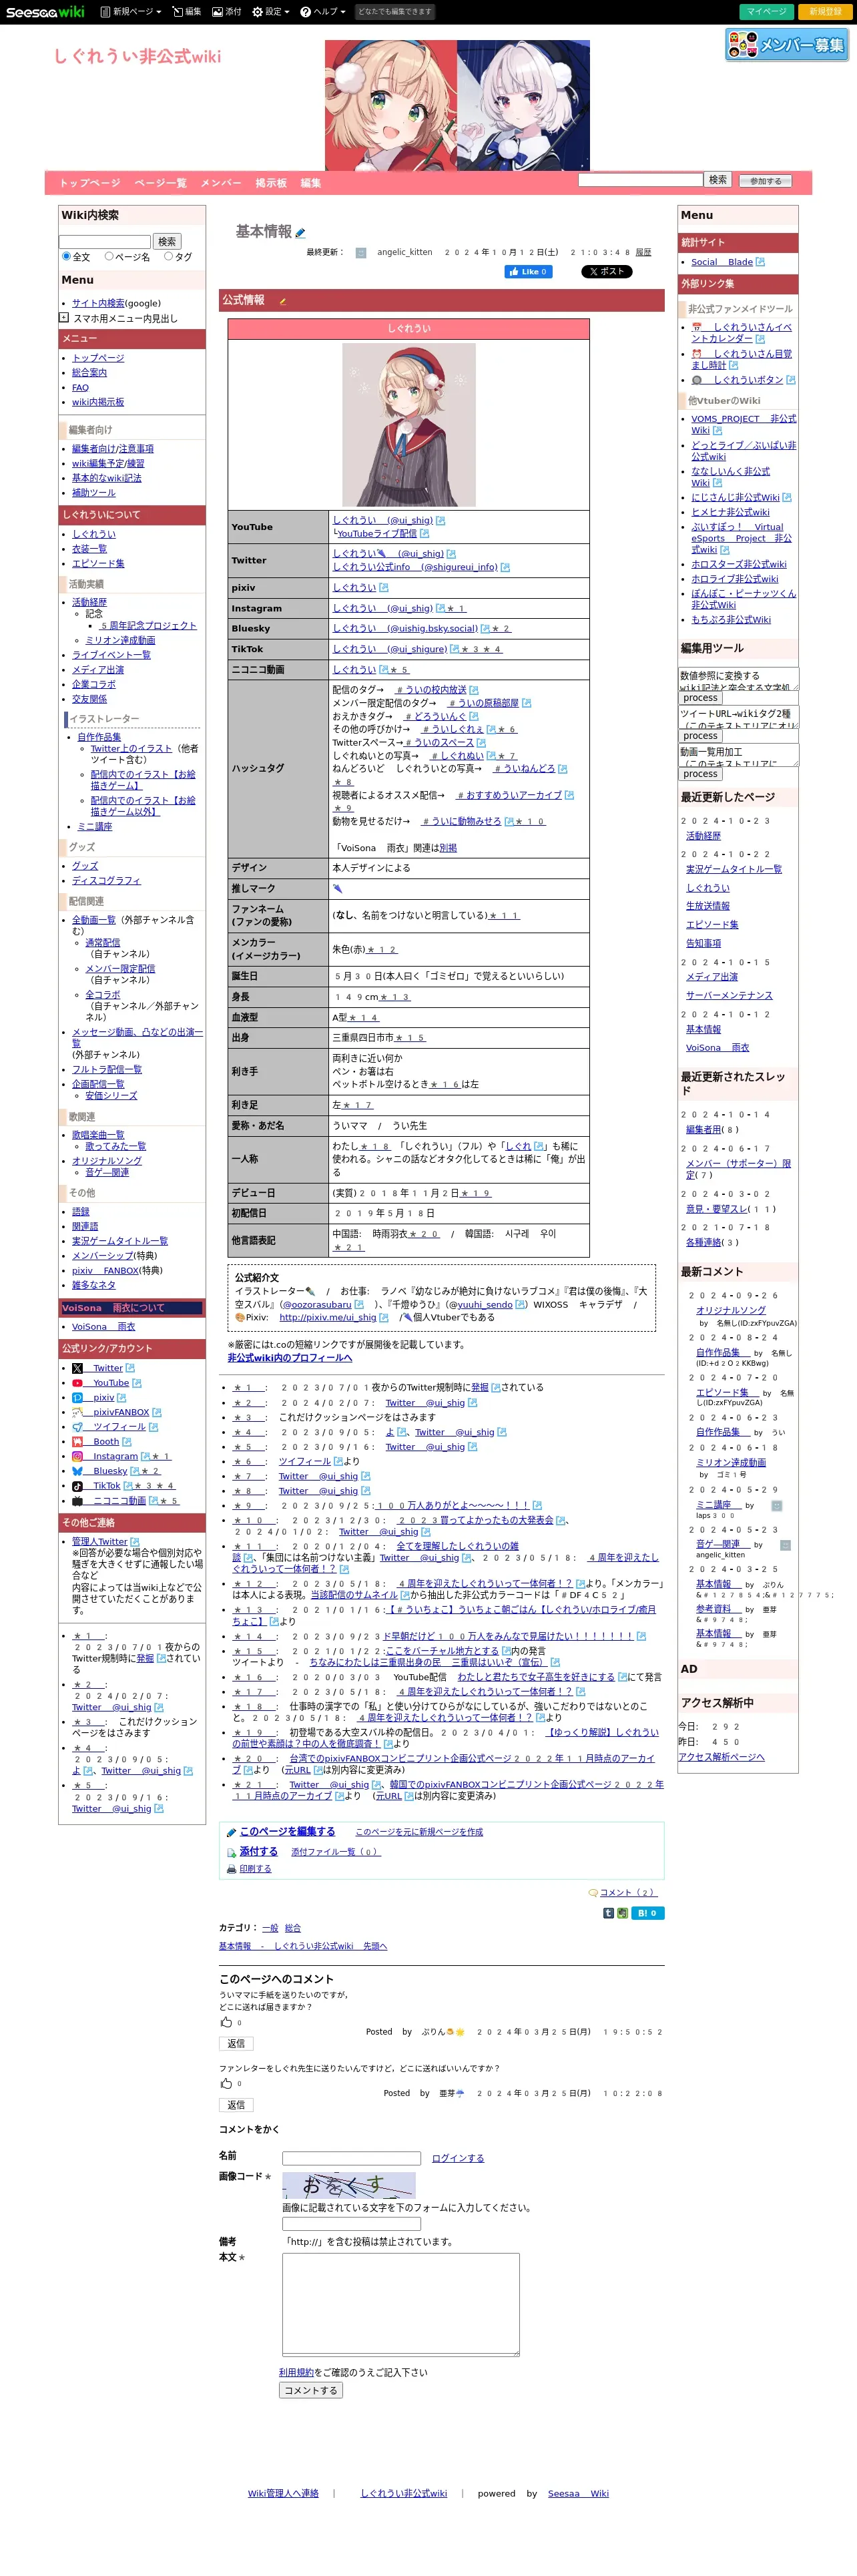
Task: Select the 全文 search radio button
Action: click(x=67, y=256)
